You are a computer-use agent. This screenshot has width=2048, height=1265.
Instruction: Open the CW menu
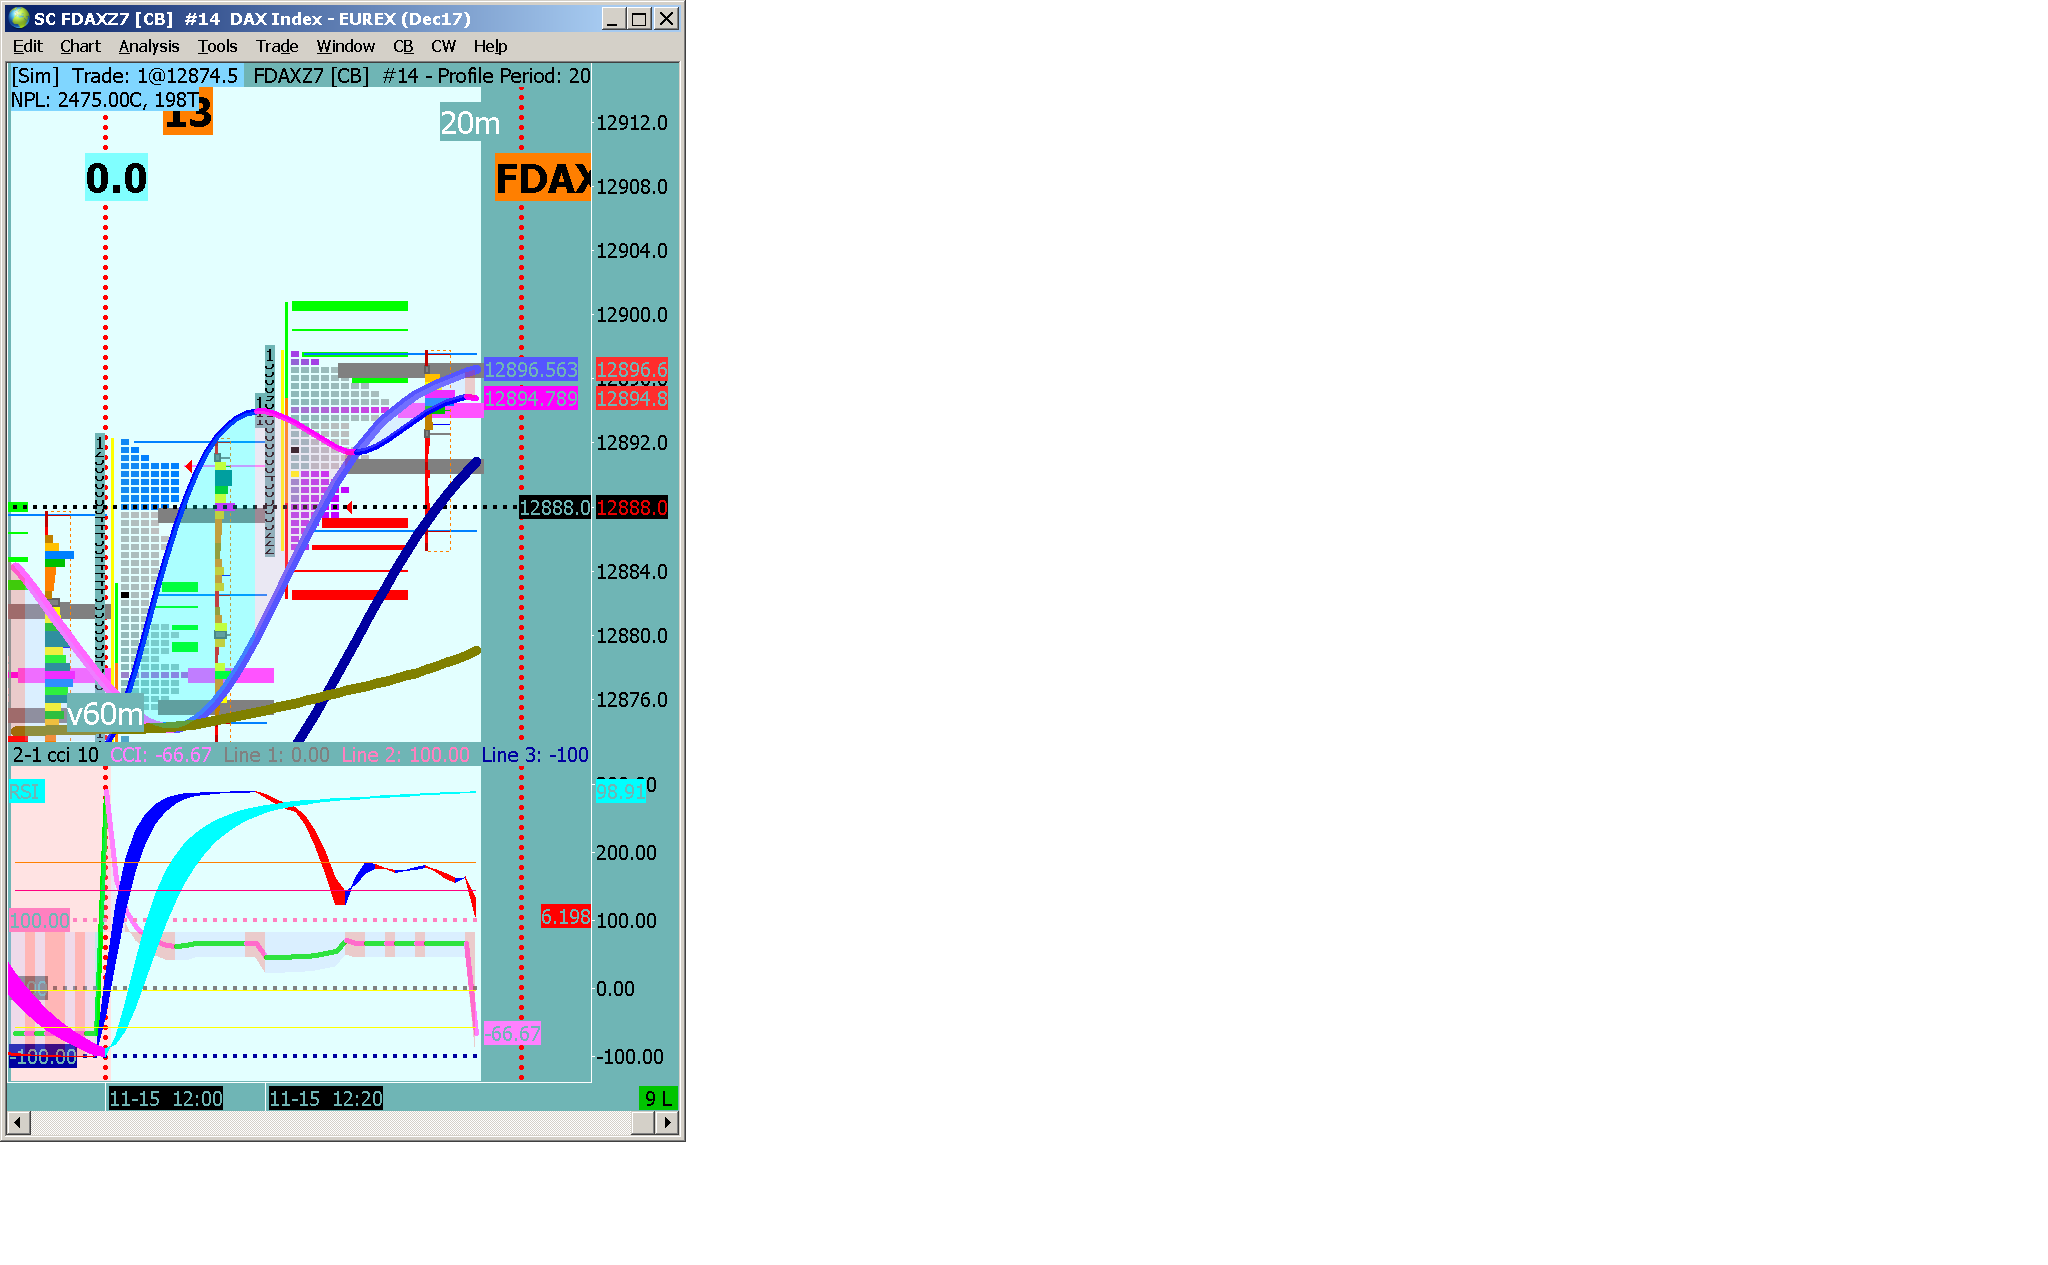[x=443, y=46]
